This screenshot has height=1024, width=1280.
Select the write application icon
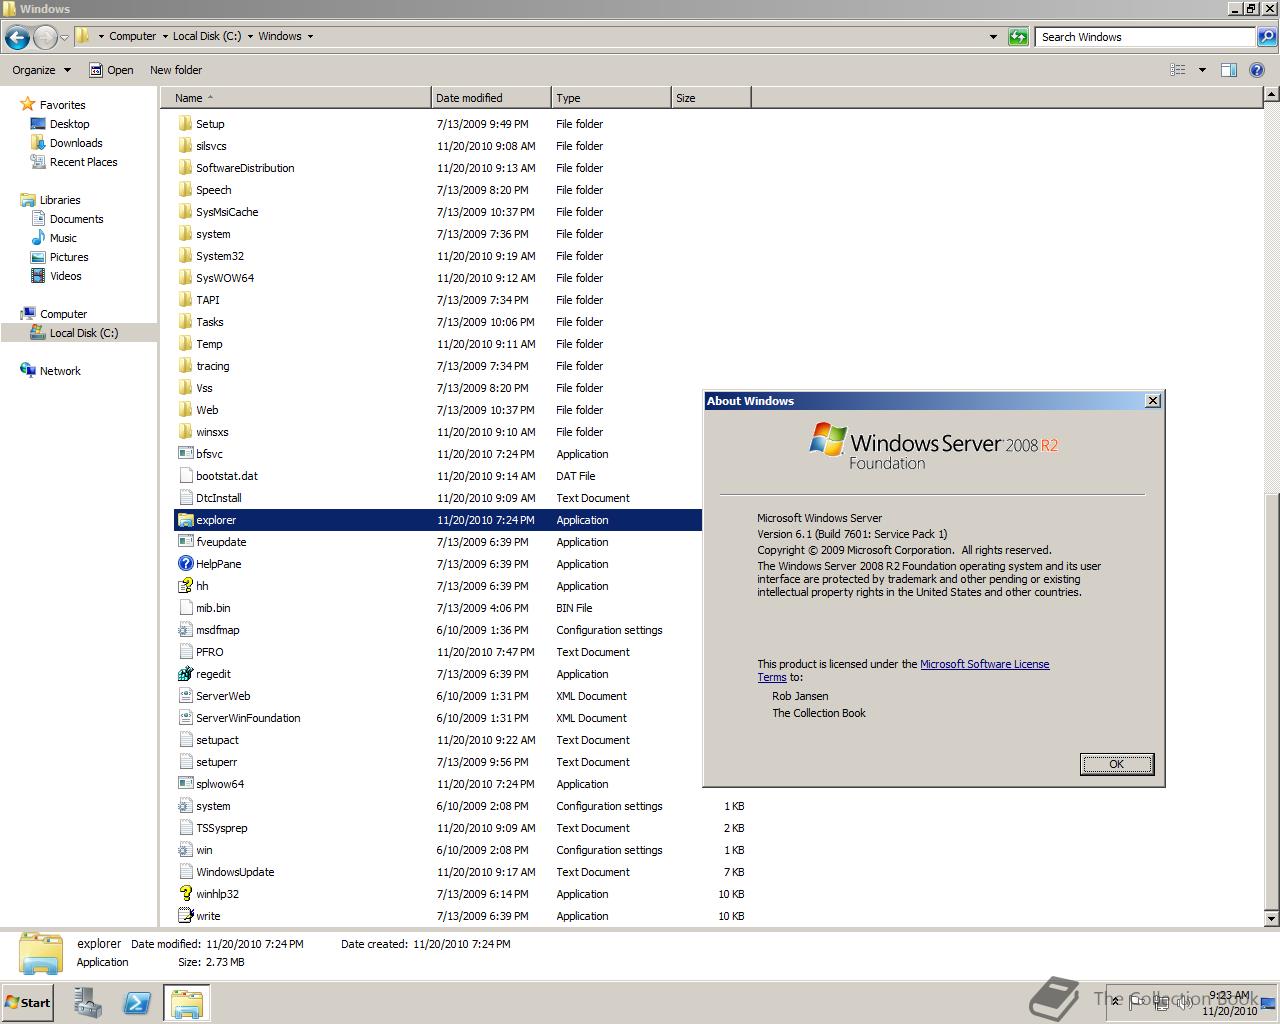point(185,916)
